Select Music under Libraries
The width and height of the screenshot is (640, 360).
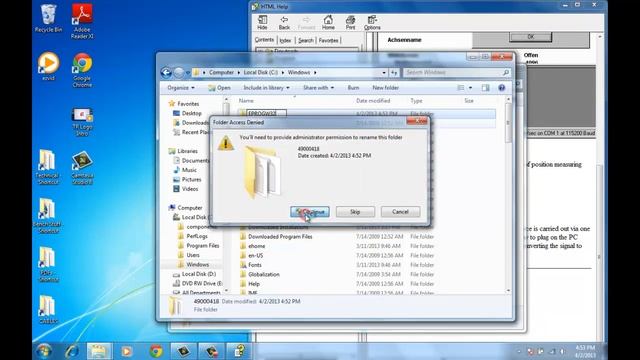[189, 170]
